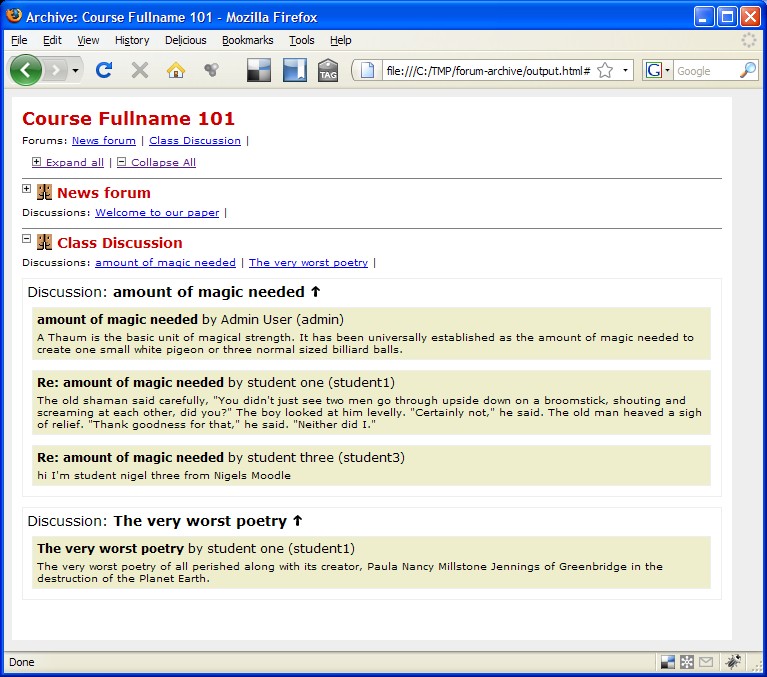
Task: Open the File menu
Action: coord(19,40)
